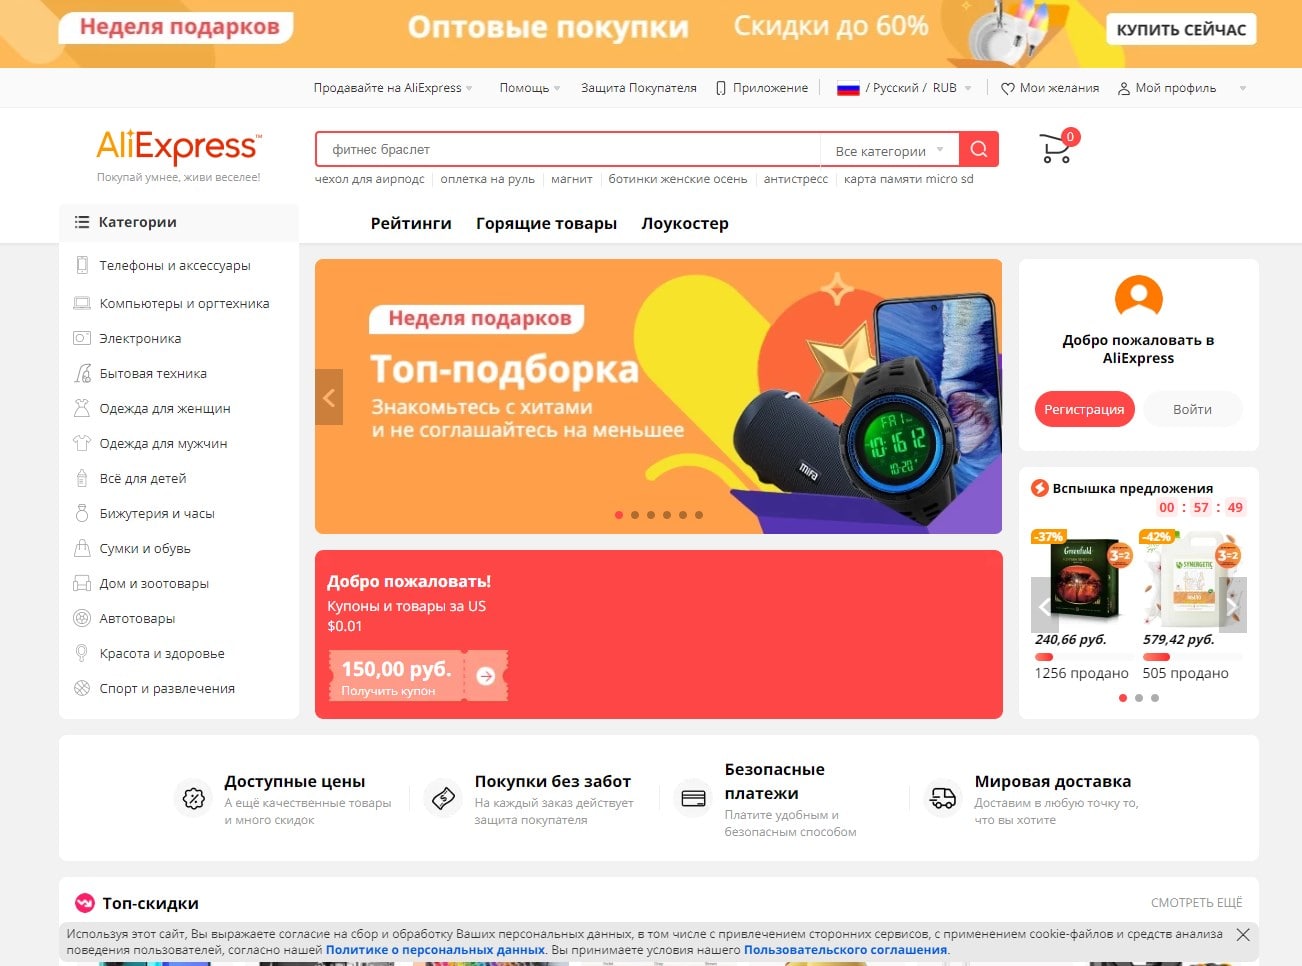Click the Приложение smartphone icon

(719, 88)
